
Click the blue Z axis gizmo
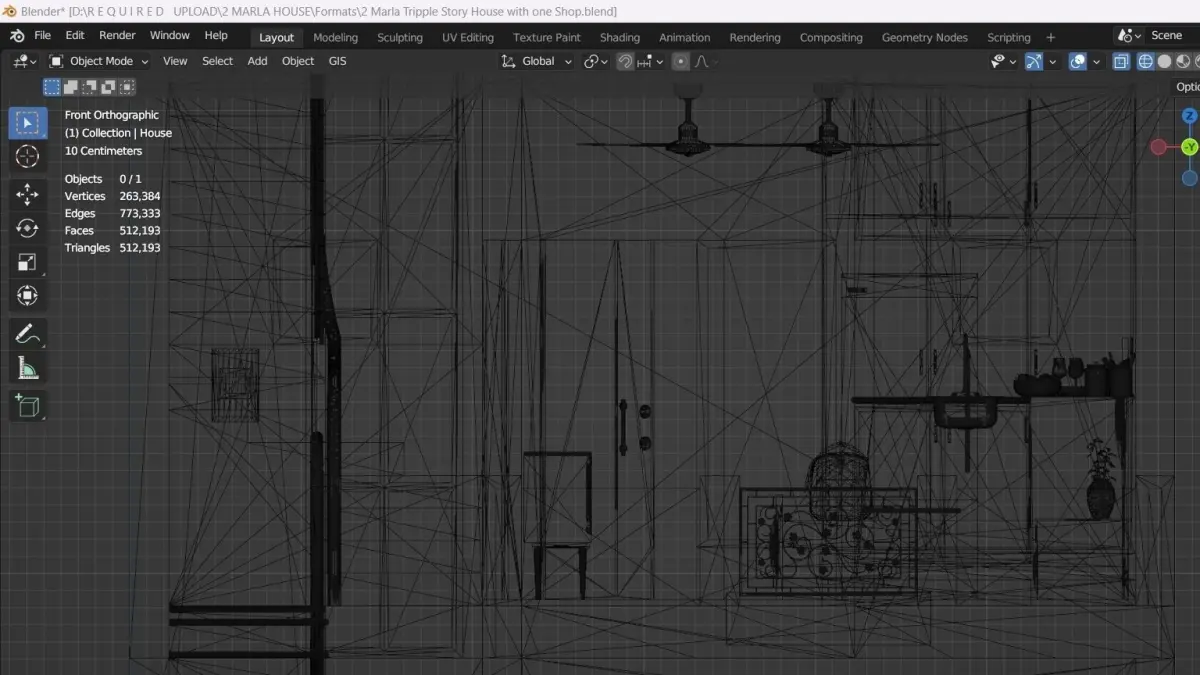tap(1189, 116)
